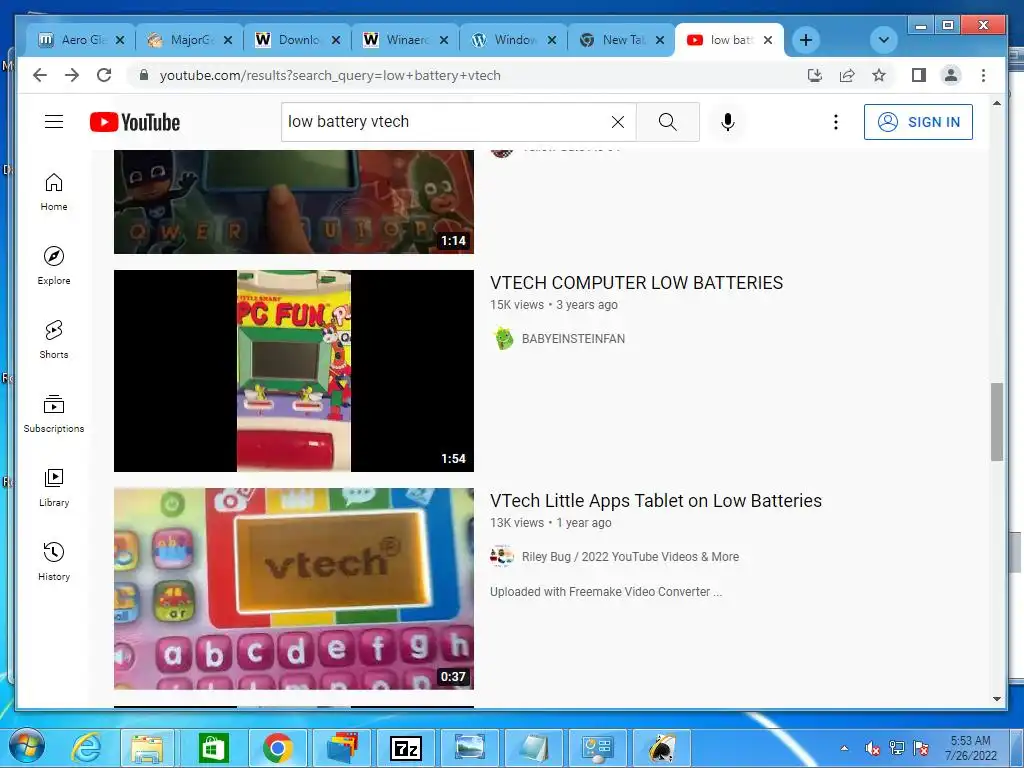This screenshot has width=1024, height=768.
Task: Click the 'Uploaded with Freemake Video Converter' description
Action: [x=605, y=592]
